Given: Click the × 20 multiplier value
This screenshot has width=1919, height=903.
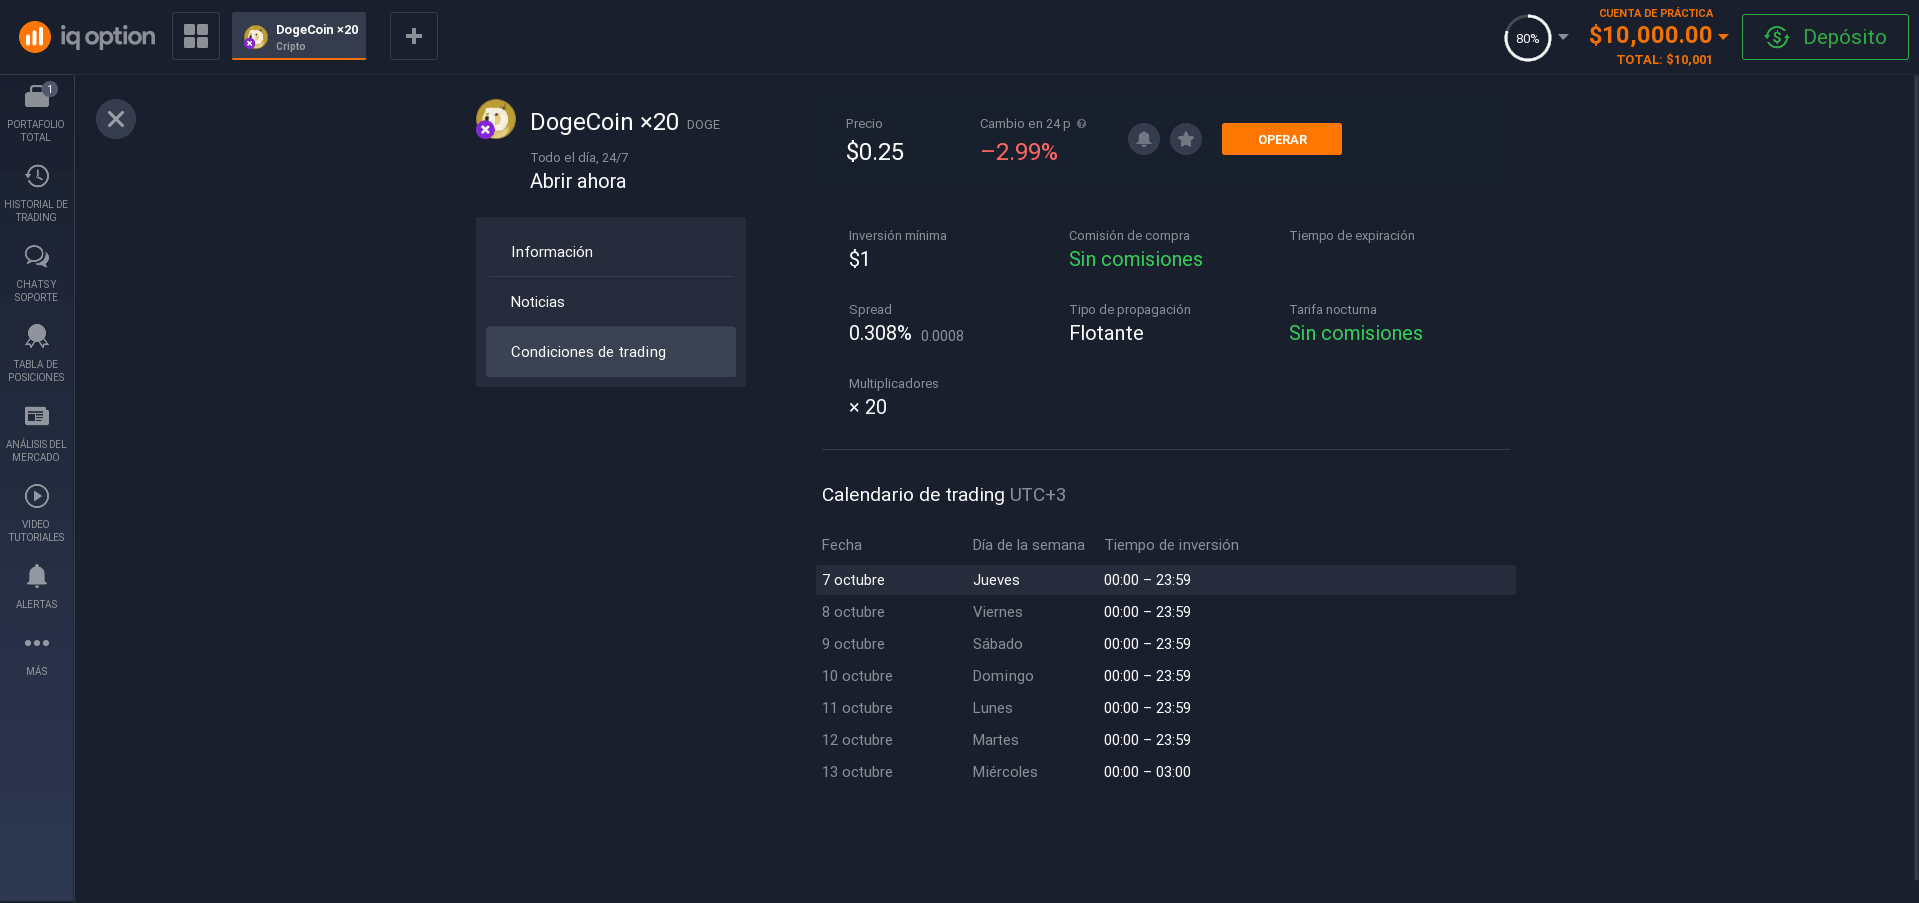Looking at the screenshot, I should coord(868,407).
